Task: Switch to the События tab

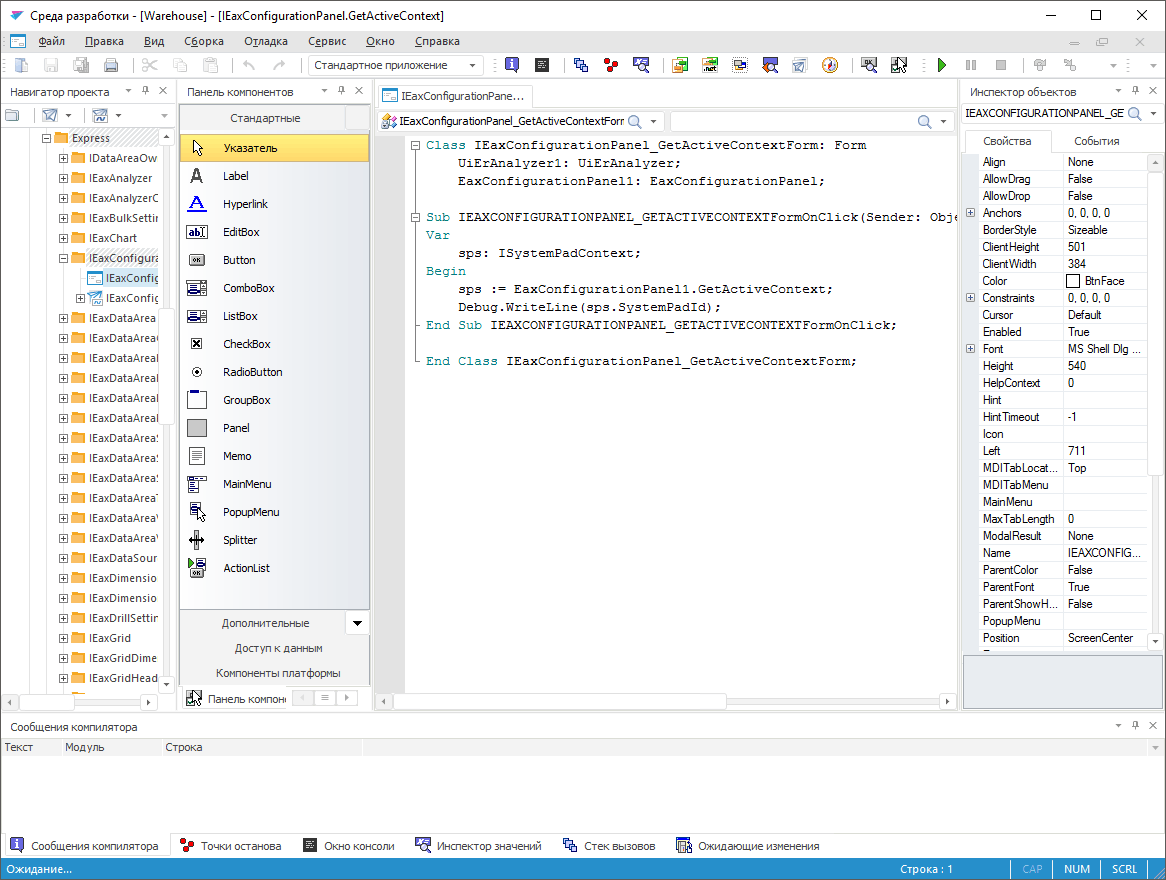Action: [x=1096, y=141]
